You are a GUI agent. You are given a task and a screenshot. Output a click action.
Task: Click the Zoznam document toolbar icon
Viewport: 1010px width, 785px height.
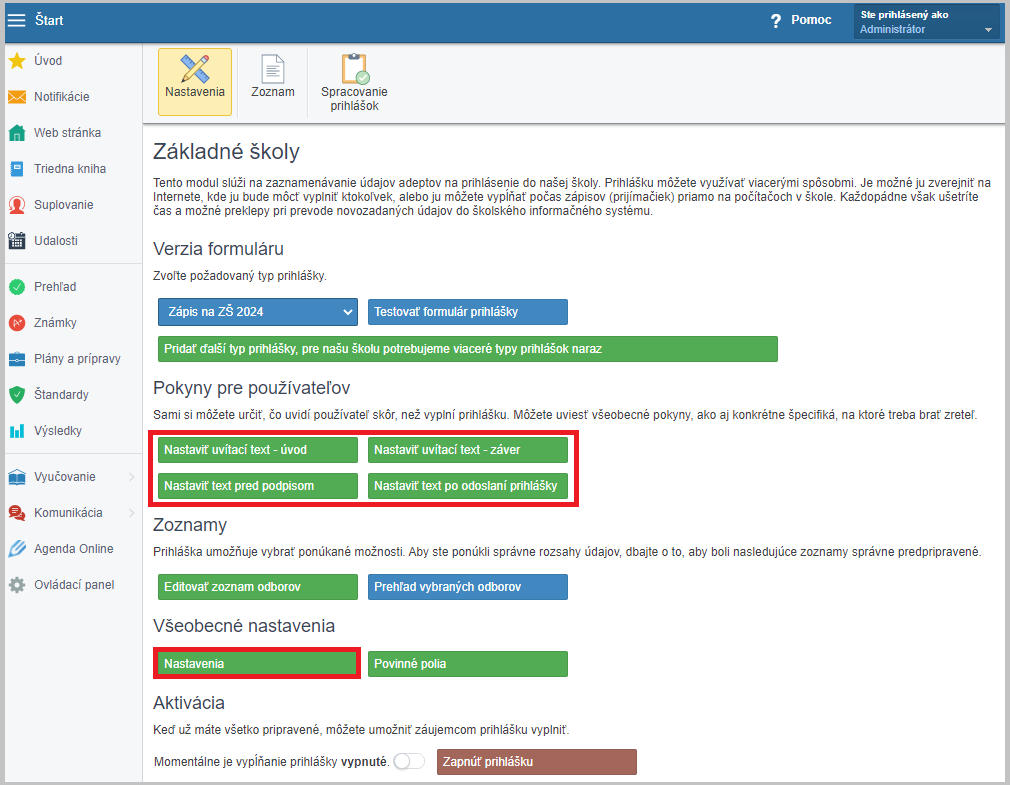tap(272, 68)
